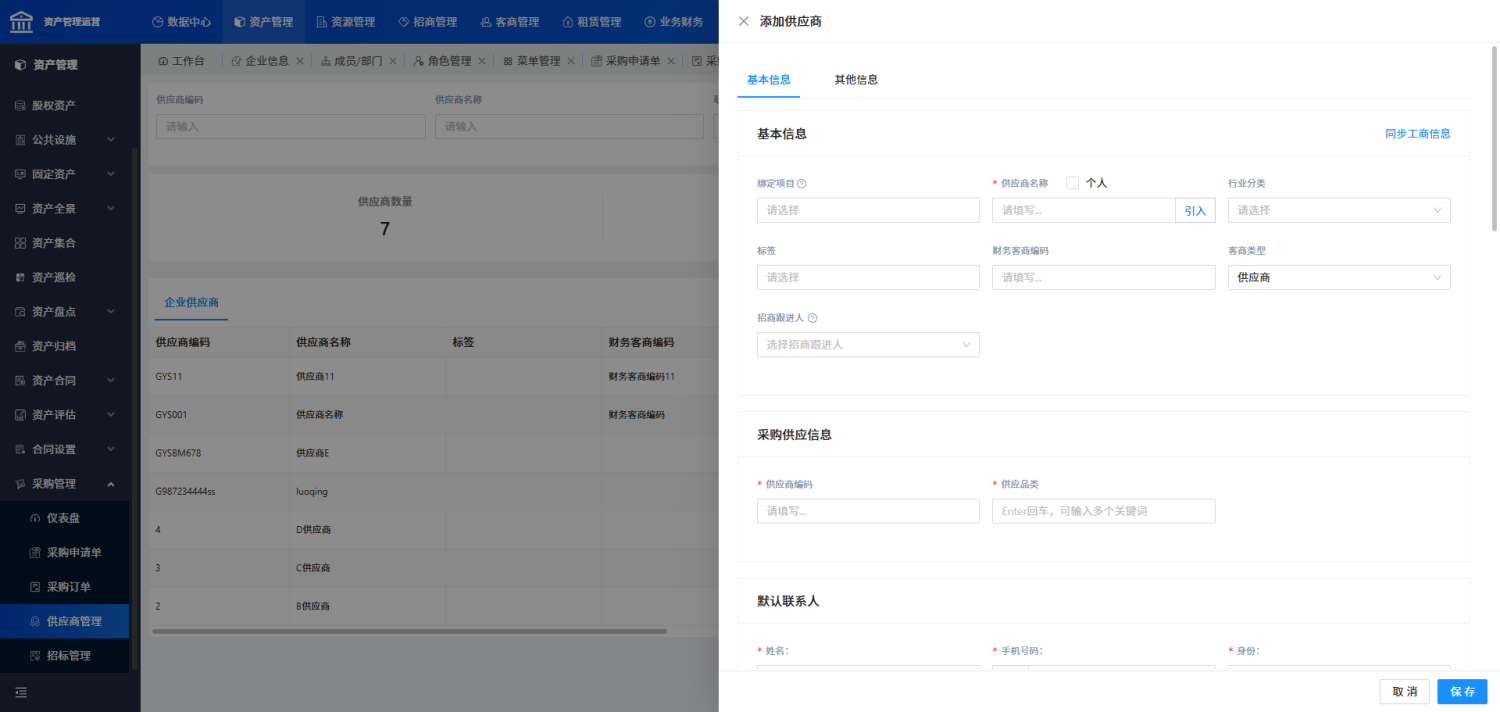Open 业务财务 top navigation
Screen dimensions: 1500x712
click(x=673, y=21)
